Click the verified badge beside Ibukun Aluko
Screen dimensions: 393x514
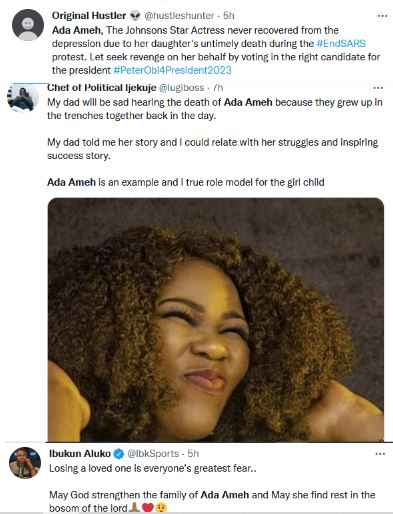[x=118, y=454]
